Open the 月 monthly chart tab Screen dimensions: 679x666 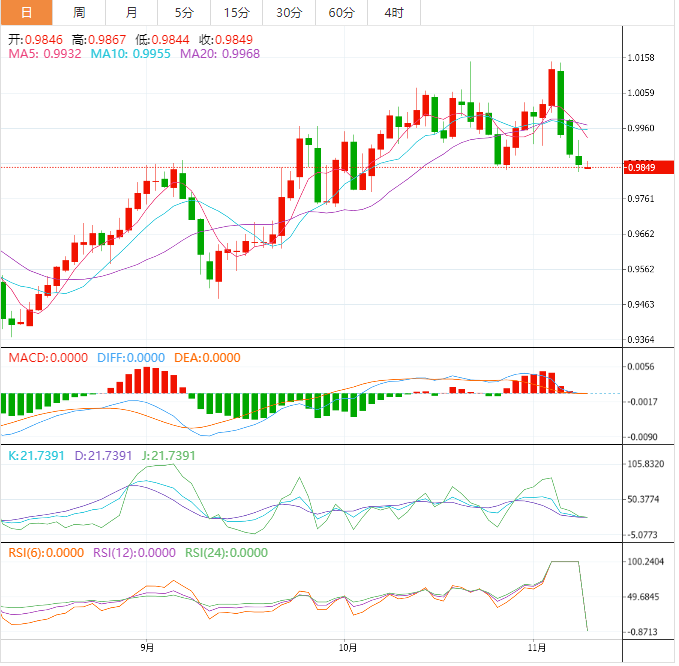pos(132,13)
